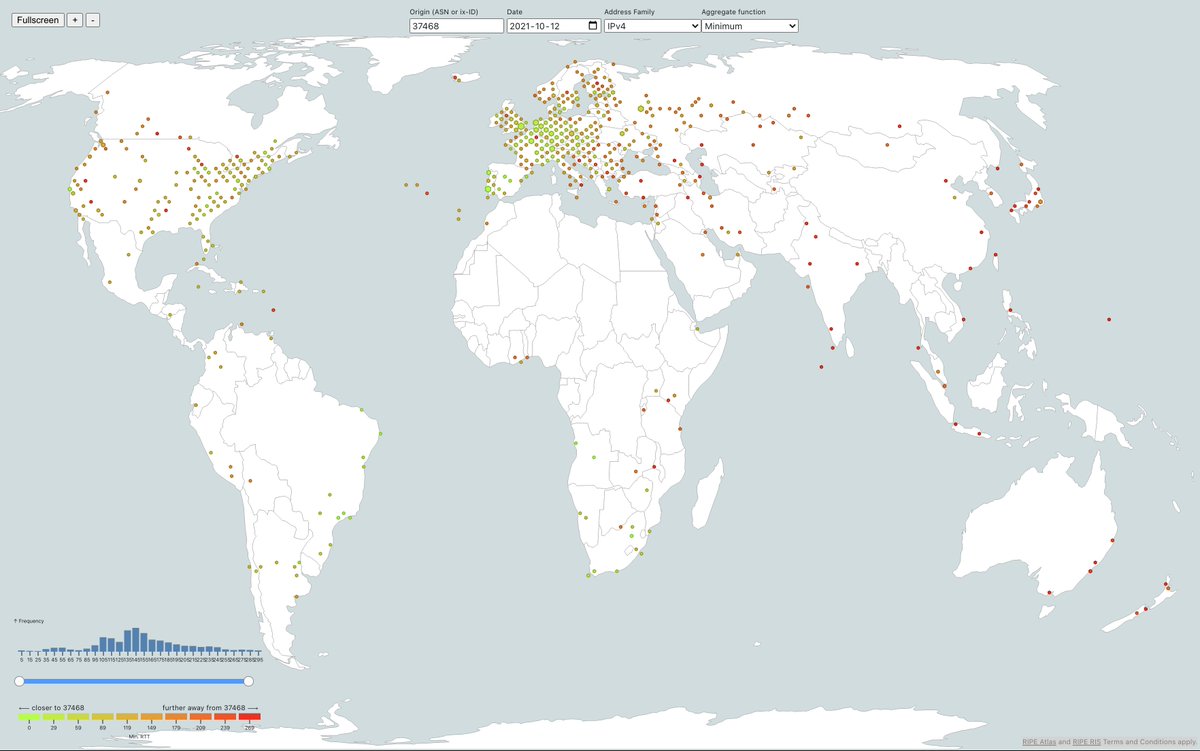Screen dimensions: 1200x751
Task: Click the Fullscreen button
Action: (x=37, y=19)
